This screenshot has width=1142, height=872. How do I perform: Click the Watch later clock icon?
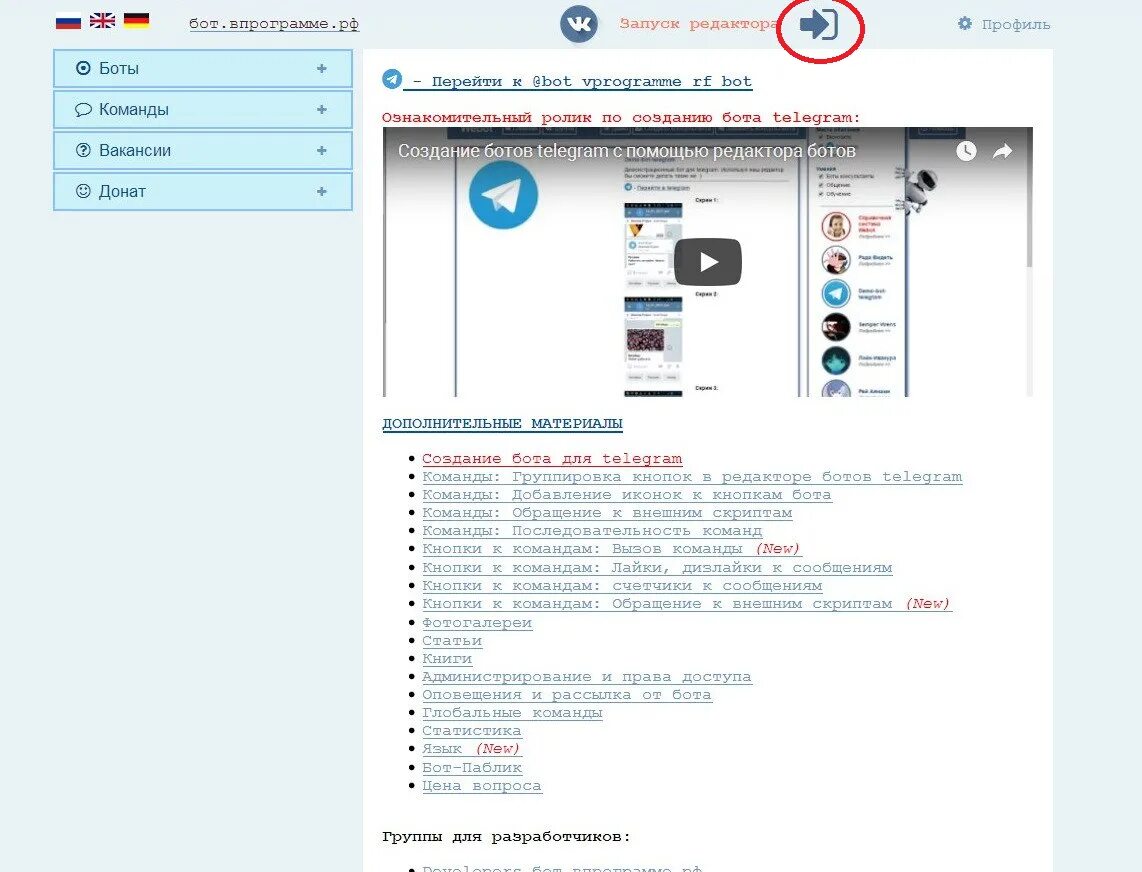click(x=966, y=151)
